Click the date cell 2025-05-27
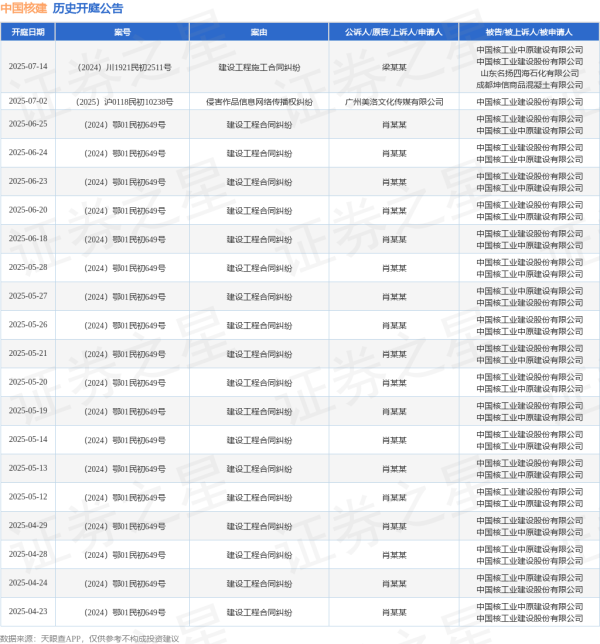The height and width of the screenshot is (644, 600). (28, 296)
